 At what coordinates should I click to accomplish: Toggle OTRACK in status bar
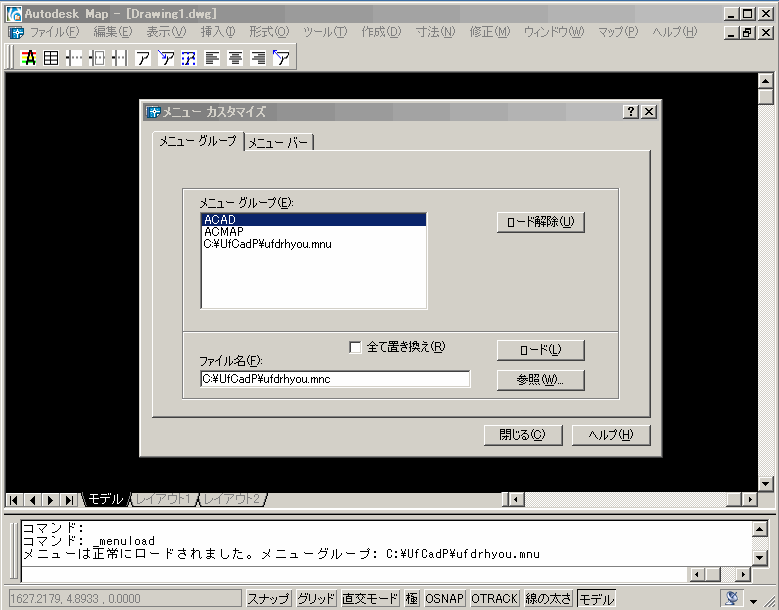pos(494,599)
